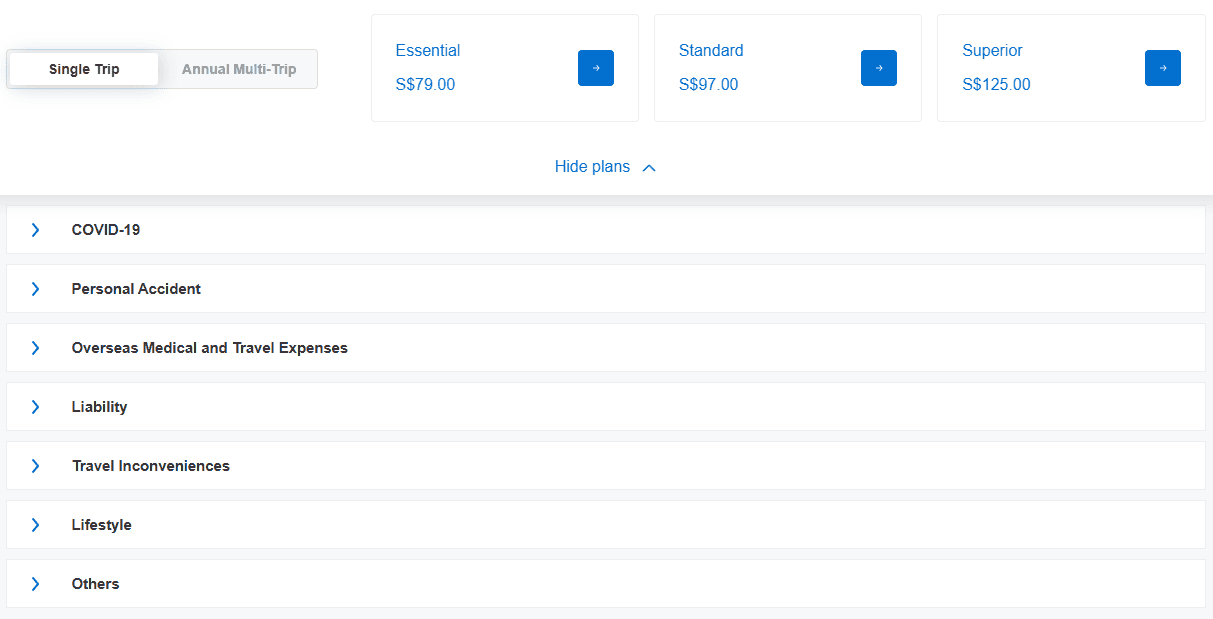Image resolution: width=1213 pixels, height=619 pixels.
Task: Click the Hide plans link
Action: click(592, 167)
